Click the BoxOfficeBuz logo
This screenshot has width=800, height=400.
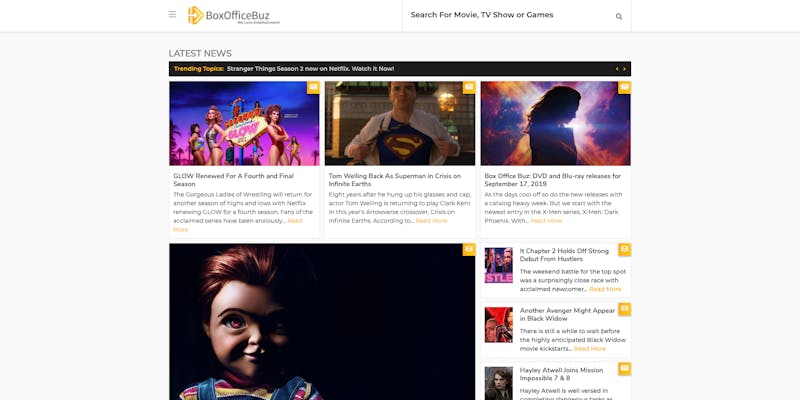coord(234,15)
